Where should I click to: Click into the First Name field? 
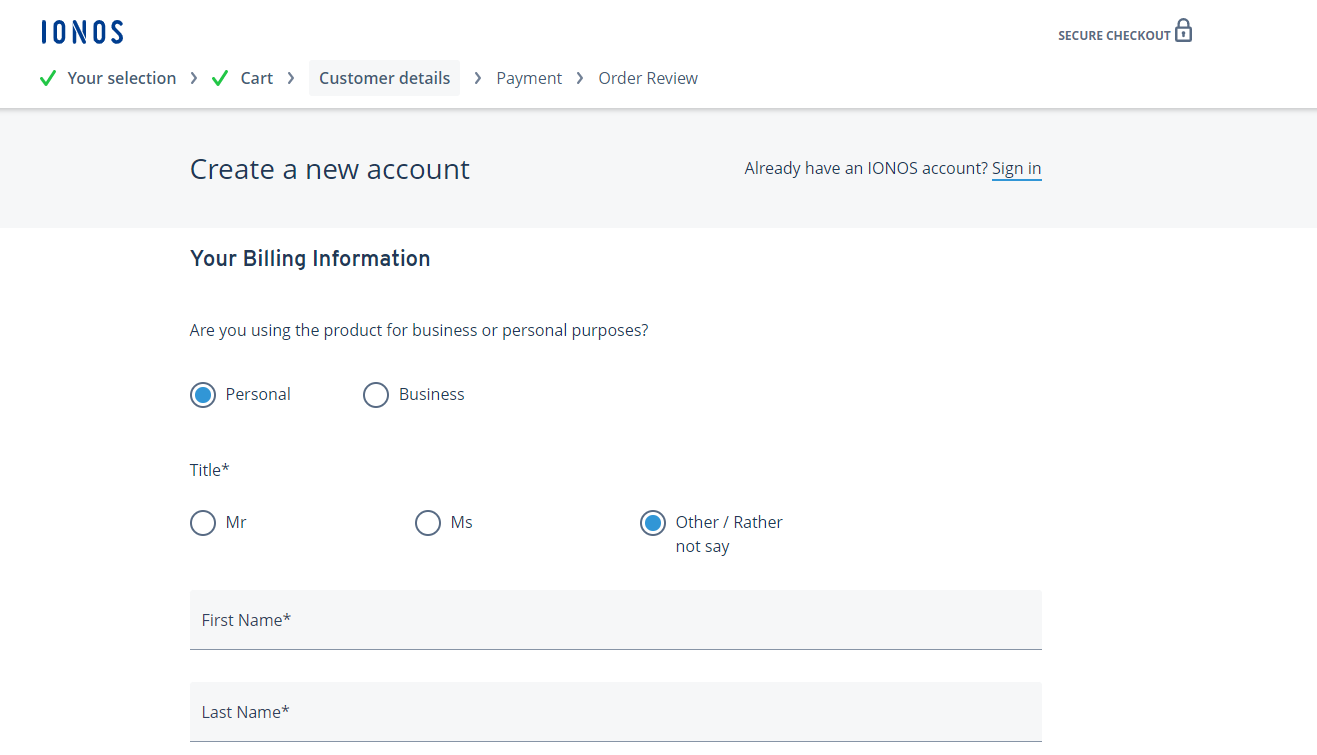click(616, 620)
